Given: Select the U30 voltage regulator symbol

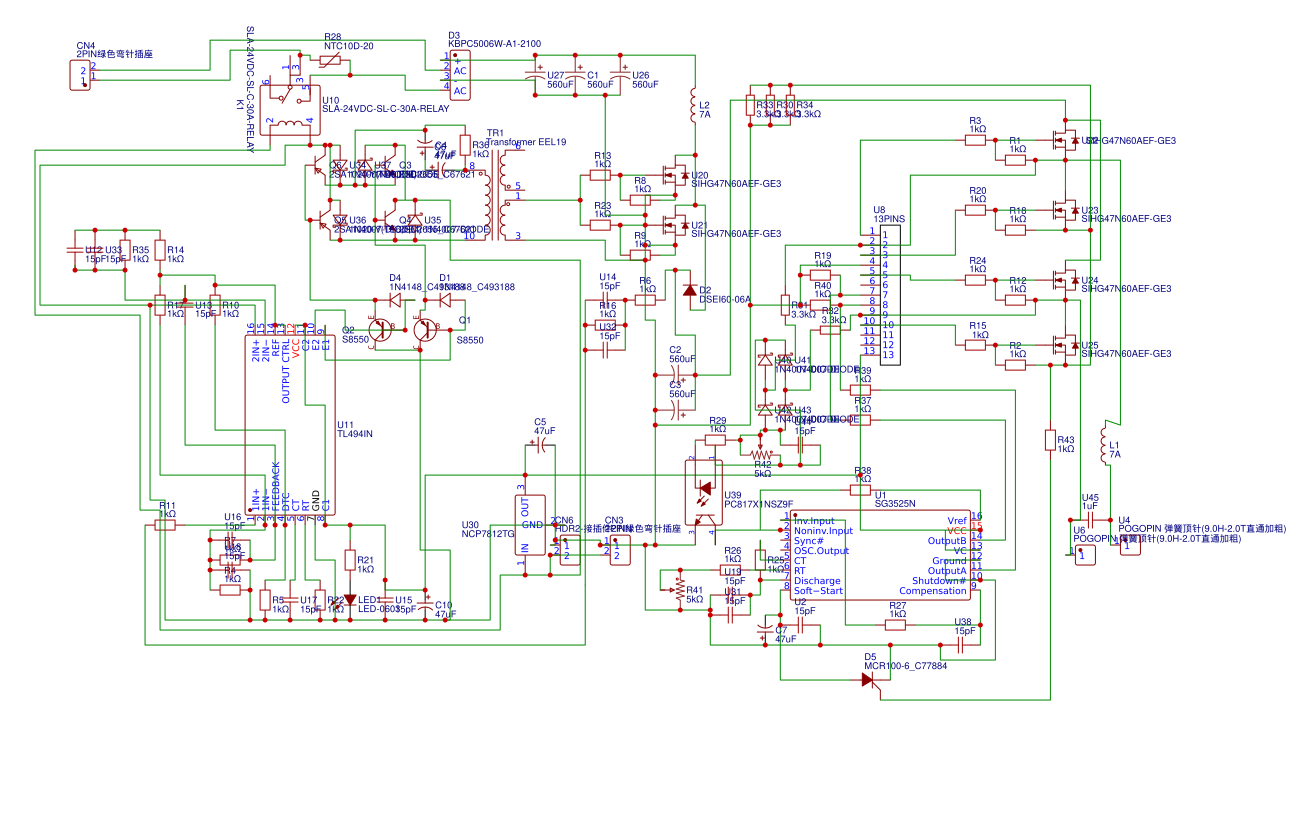Looking at the screenshot, I should [530, 525].
